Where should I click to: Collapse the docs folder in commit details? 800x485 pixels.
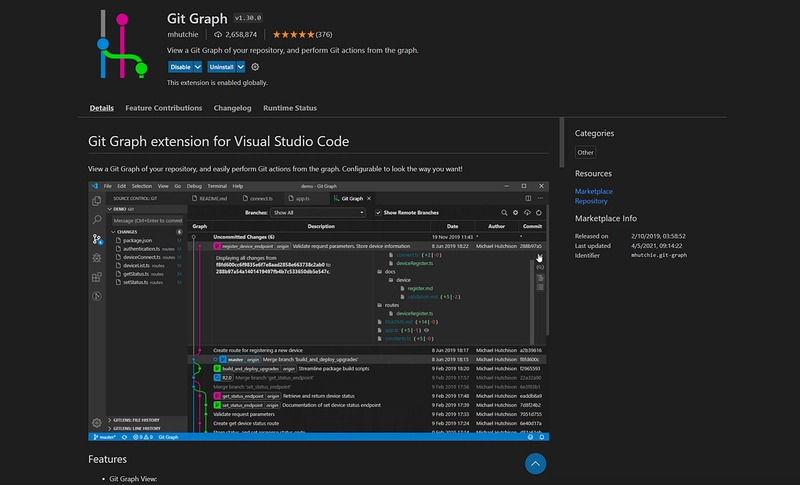point(387,272)
